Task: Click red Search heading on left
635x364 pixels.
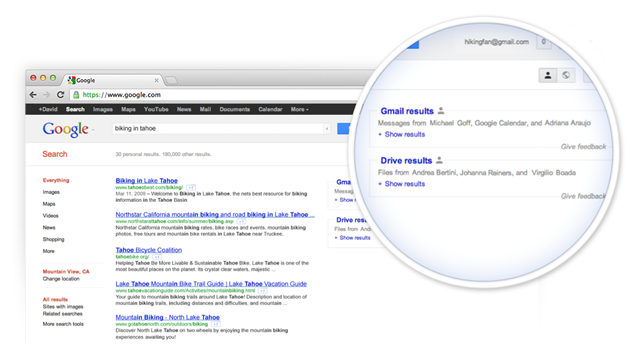Action: 55,154
